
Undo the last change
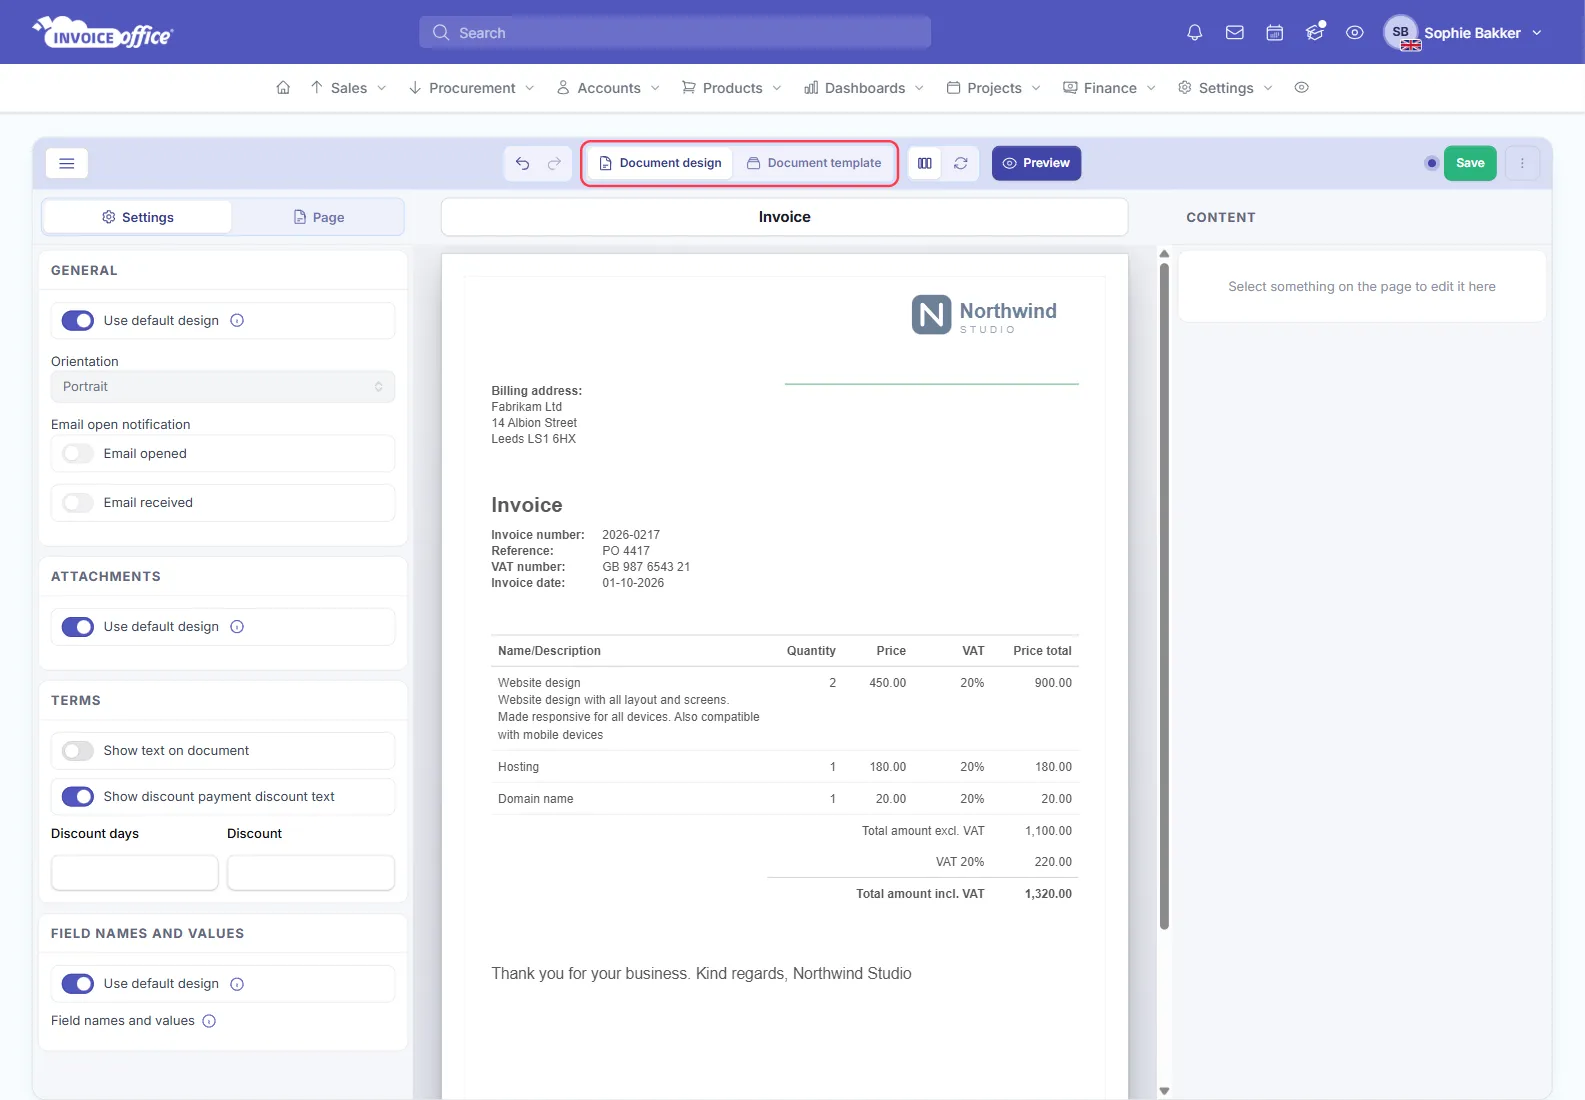(x=522, y=163)
